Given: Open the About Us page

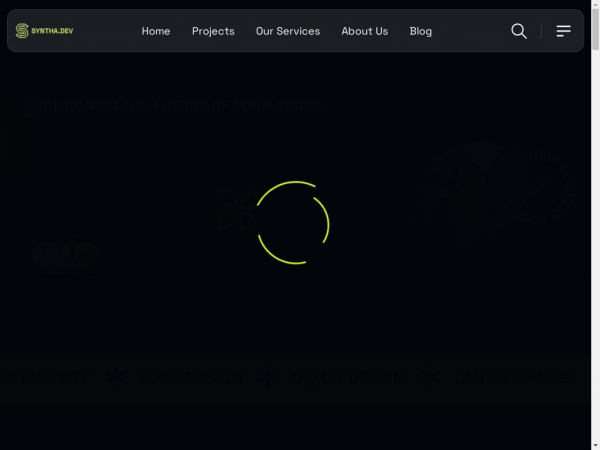Looking at the screenshot, I should pyautogui.click(x=364, y=31).
